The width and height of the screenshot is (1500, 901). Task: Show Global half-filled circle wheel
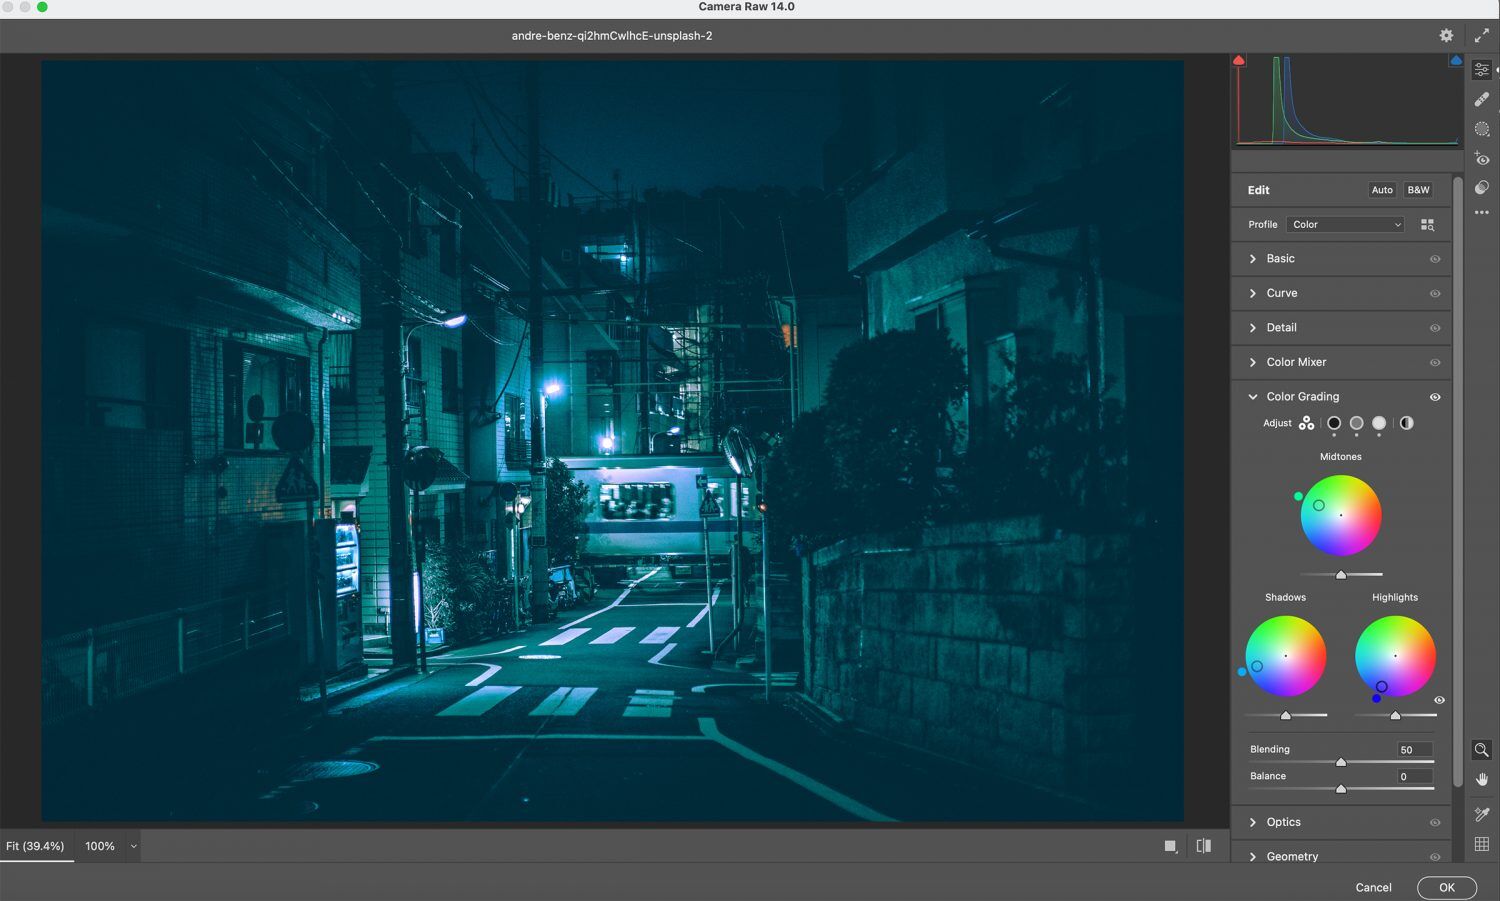1406,423
